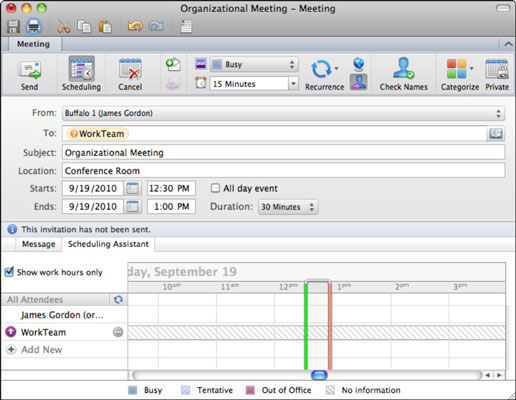Expand the 15 Minutes reminder dropdown
516x400 pixels.
(293, 83)
